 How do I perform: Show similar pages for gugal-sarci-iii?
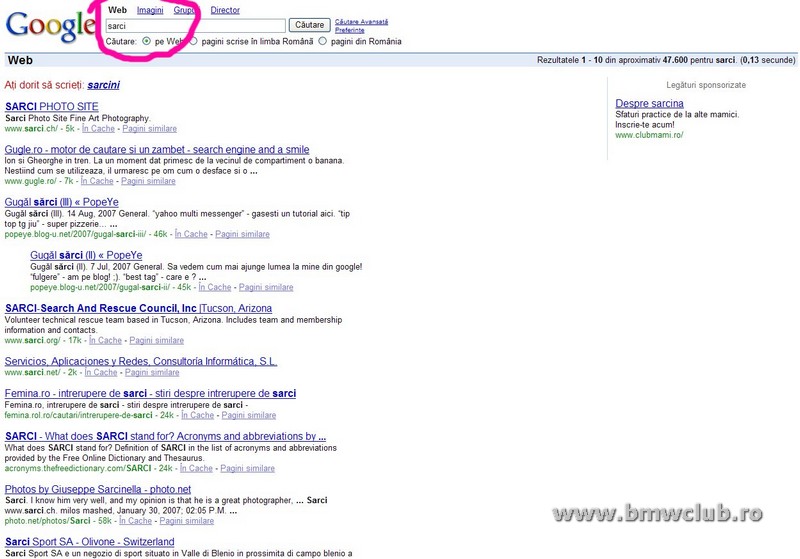pos(242,234)
